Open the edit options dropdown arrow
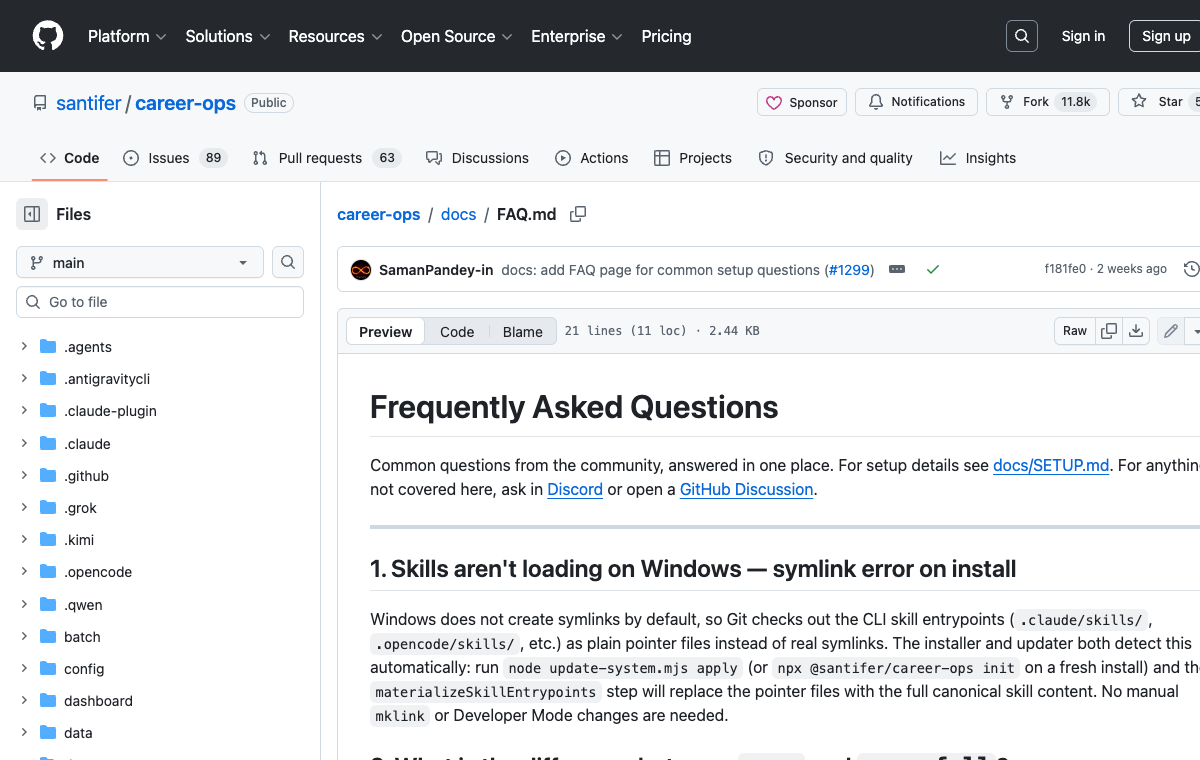Image resolution: width=1200 pixels, height=760 pixels. point(1193,331)
